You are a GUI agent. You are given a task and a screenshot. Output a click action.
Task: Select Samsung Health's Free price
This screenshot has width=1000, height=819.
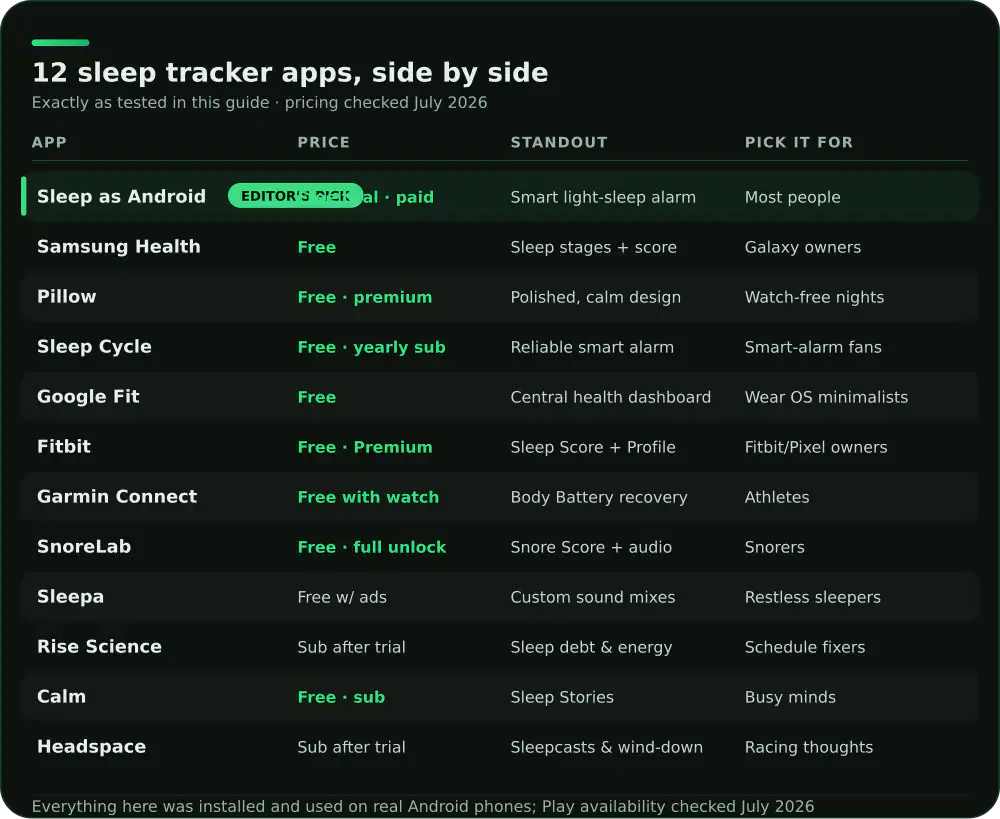316,247
